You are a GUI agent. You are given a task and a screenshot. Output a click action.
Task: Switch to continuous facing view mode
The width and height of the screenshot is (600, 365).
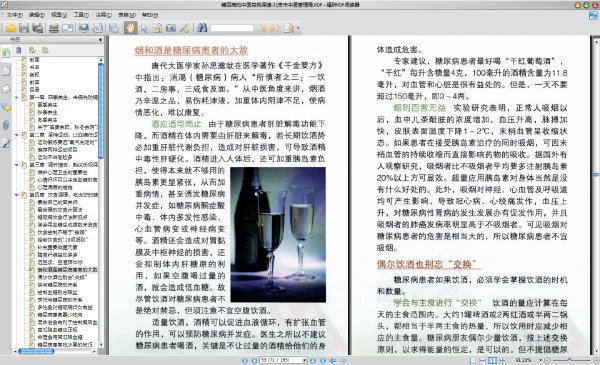click(x=502, y=360)
